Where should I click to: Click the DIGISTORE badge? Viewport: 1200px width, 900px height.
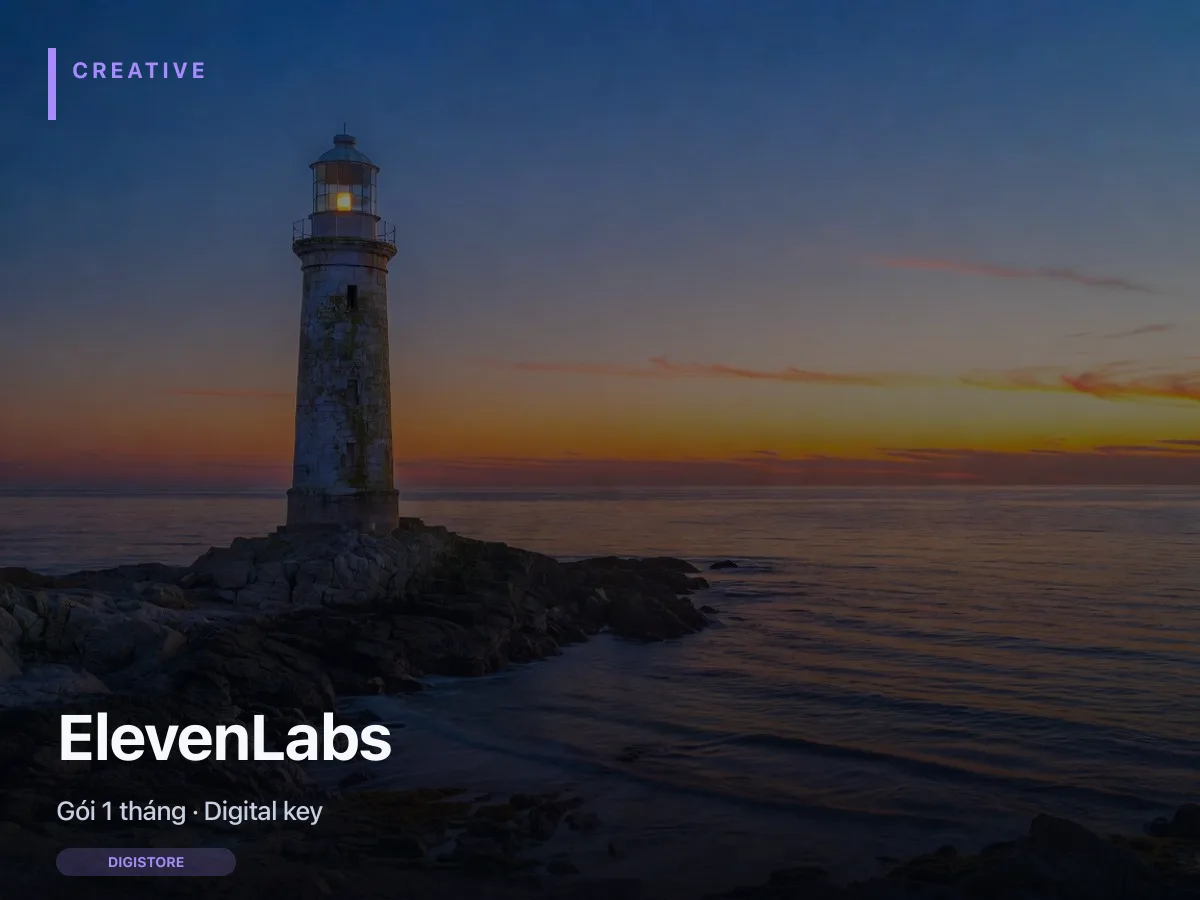pos(146,862)
